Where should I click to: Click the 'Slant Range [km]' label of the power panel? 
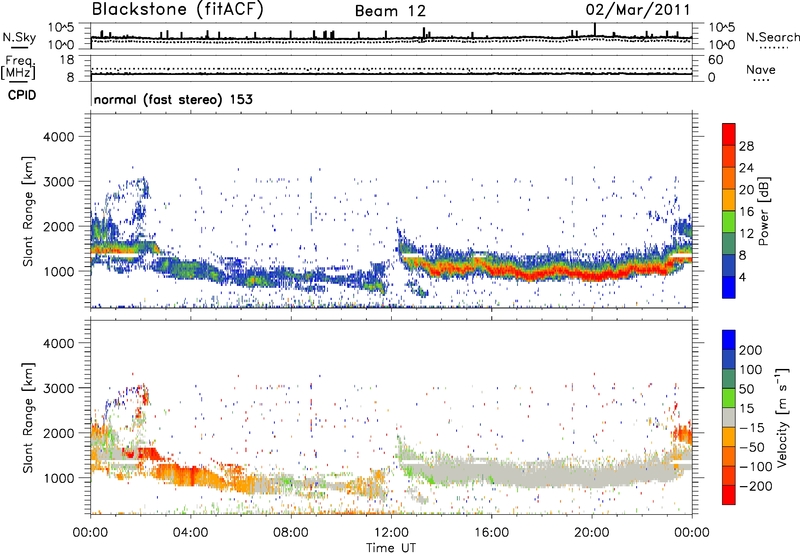pos(28,211)
